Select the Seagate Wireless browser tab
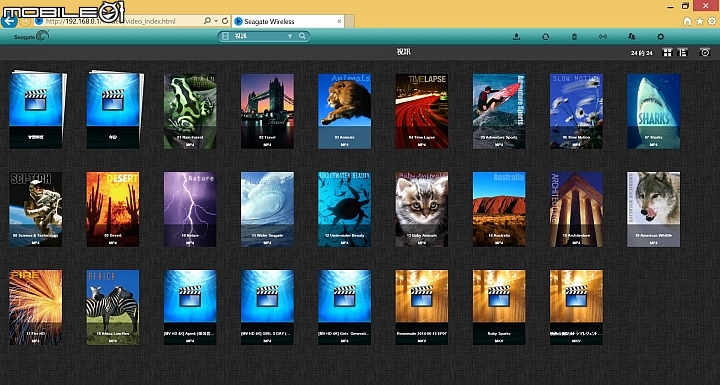Image resolution: width=720 pixels, height=385 pixels. (288, 21)
